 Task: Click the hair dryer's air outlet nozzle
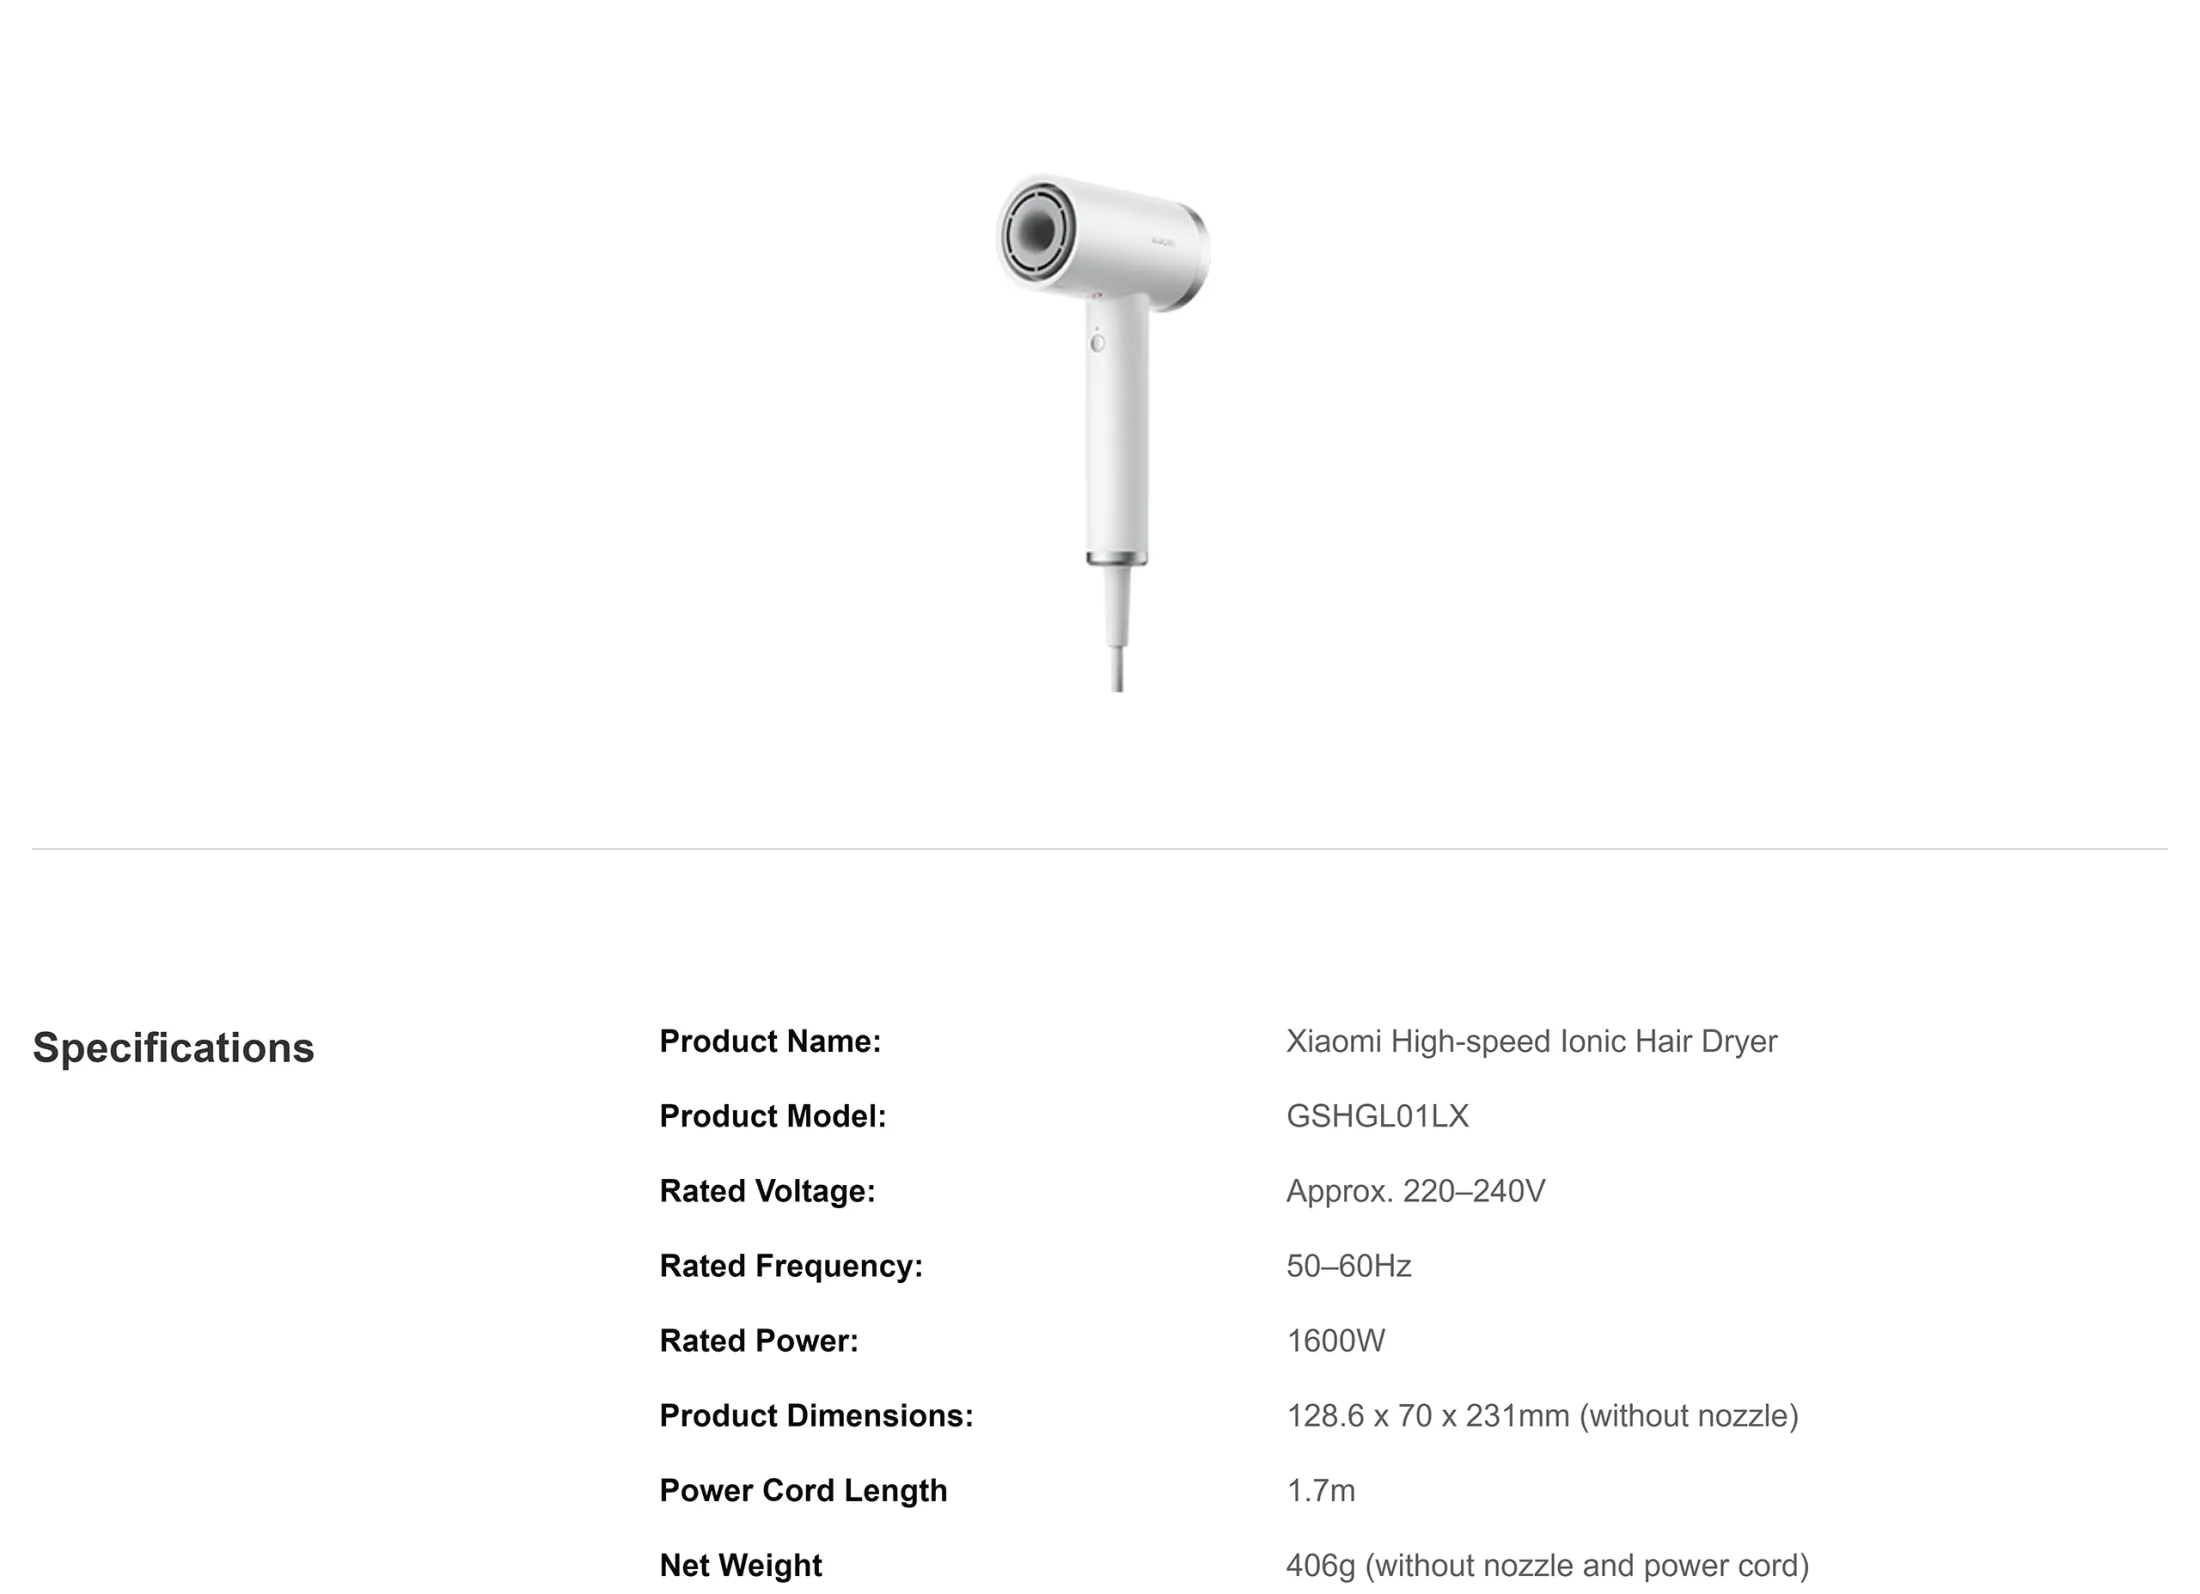[1038, 234]
